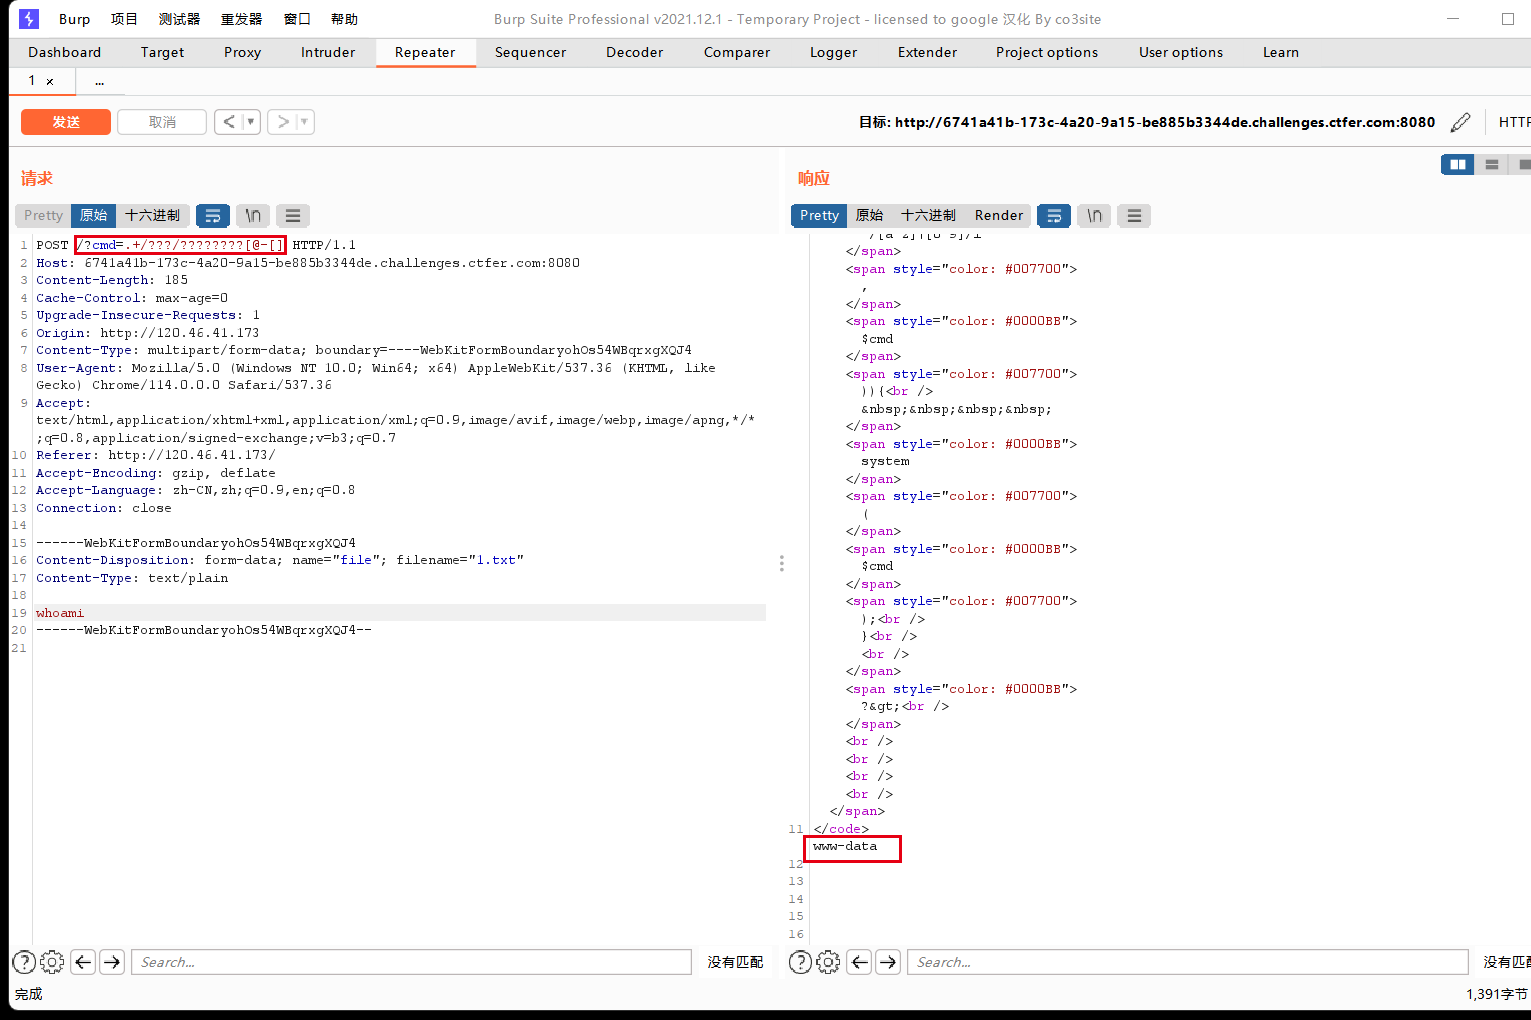Click the edit target pencil icon
This screenshot has height=1020, width=1531.
point(1460,122)
